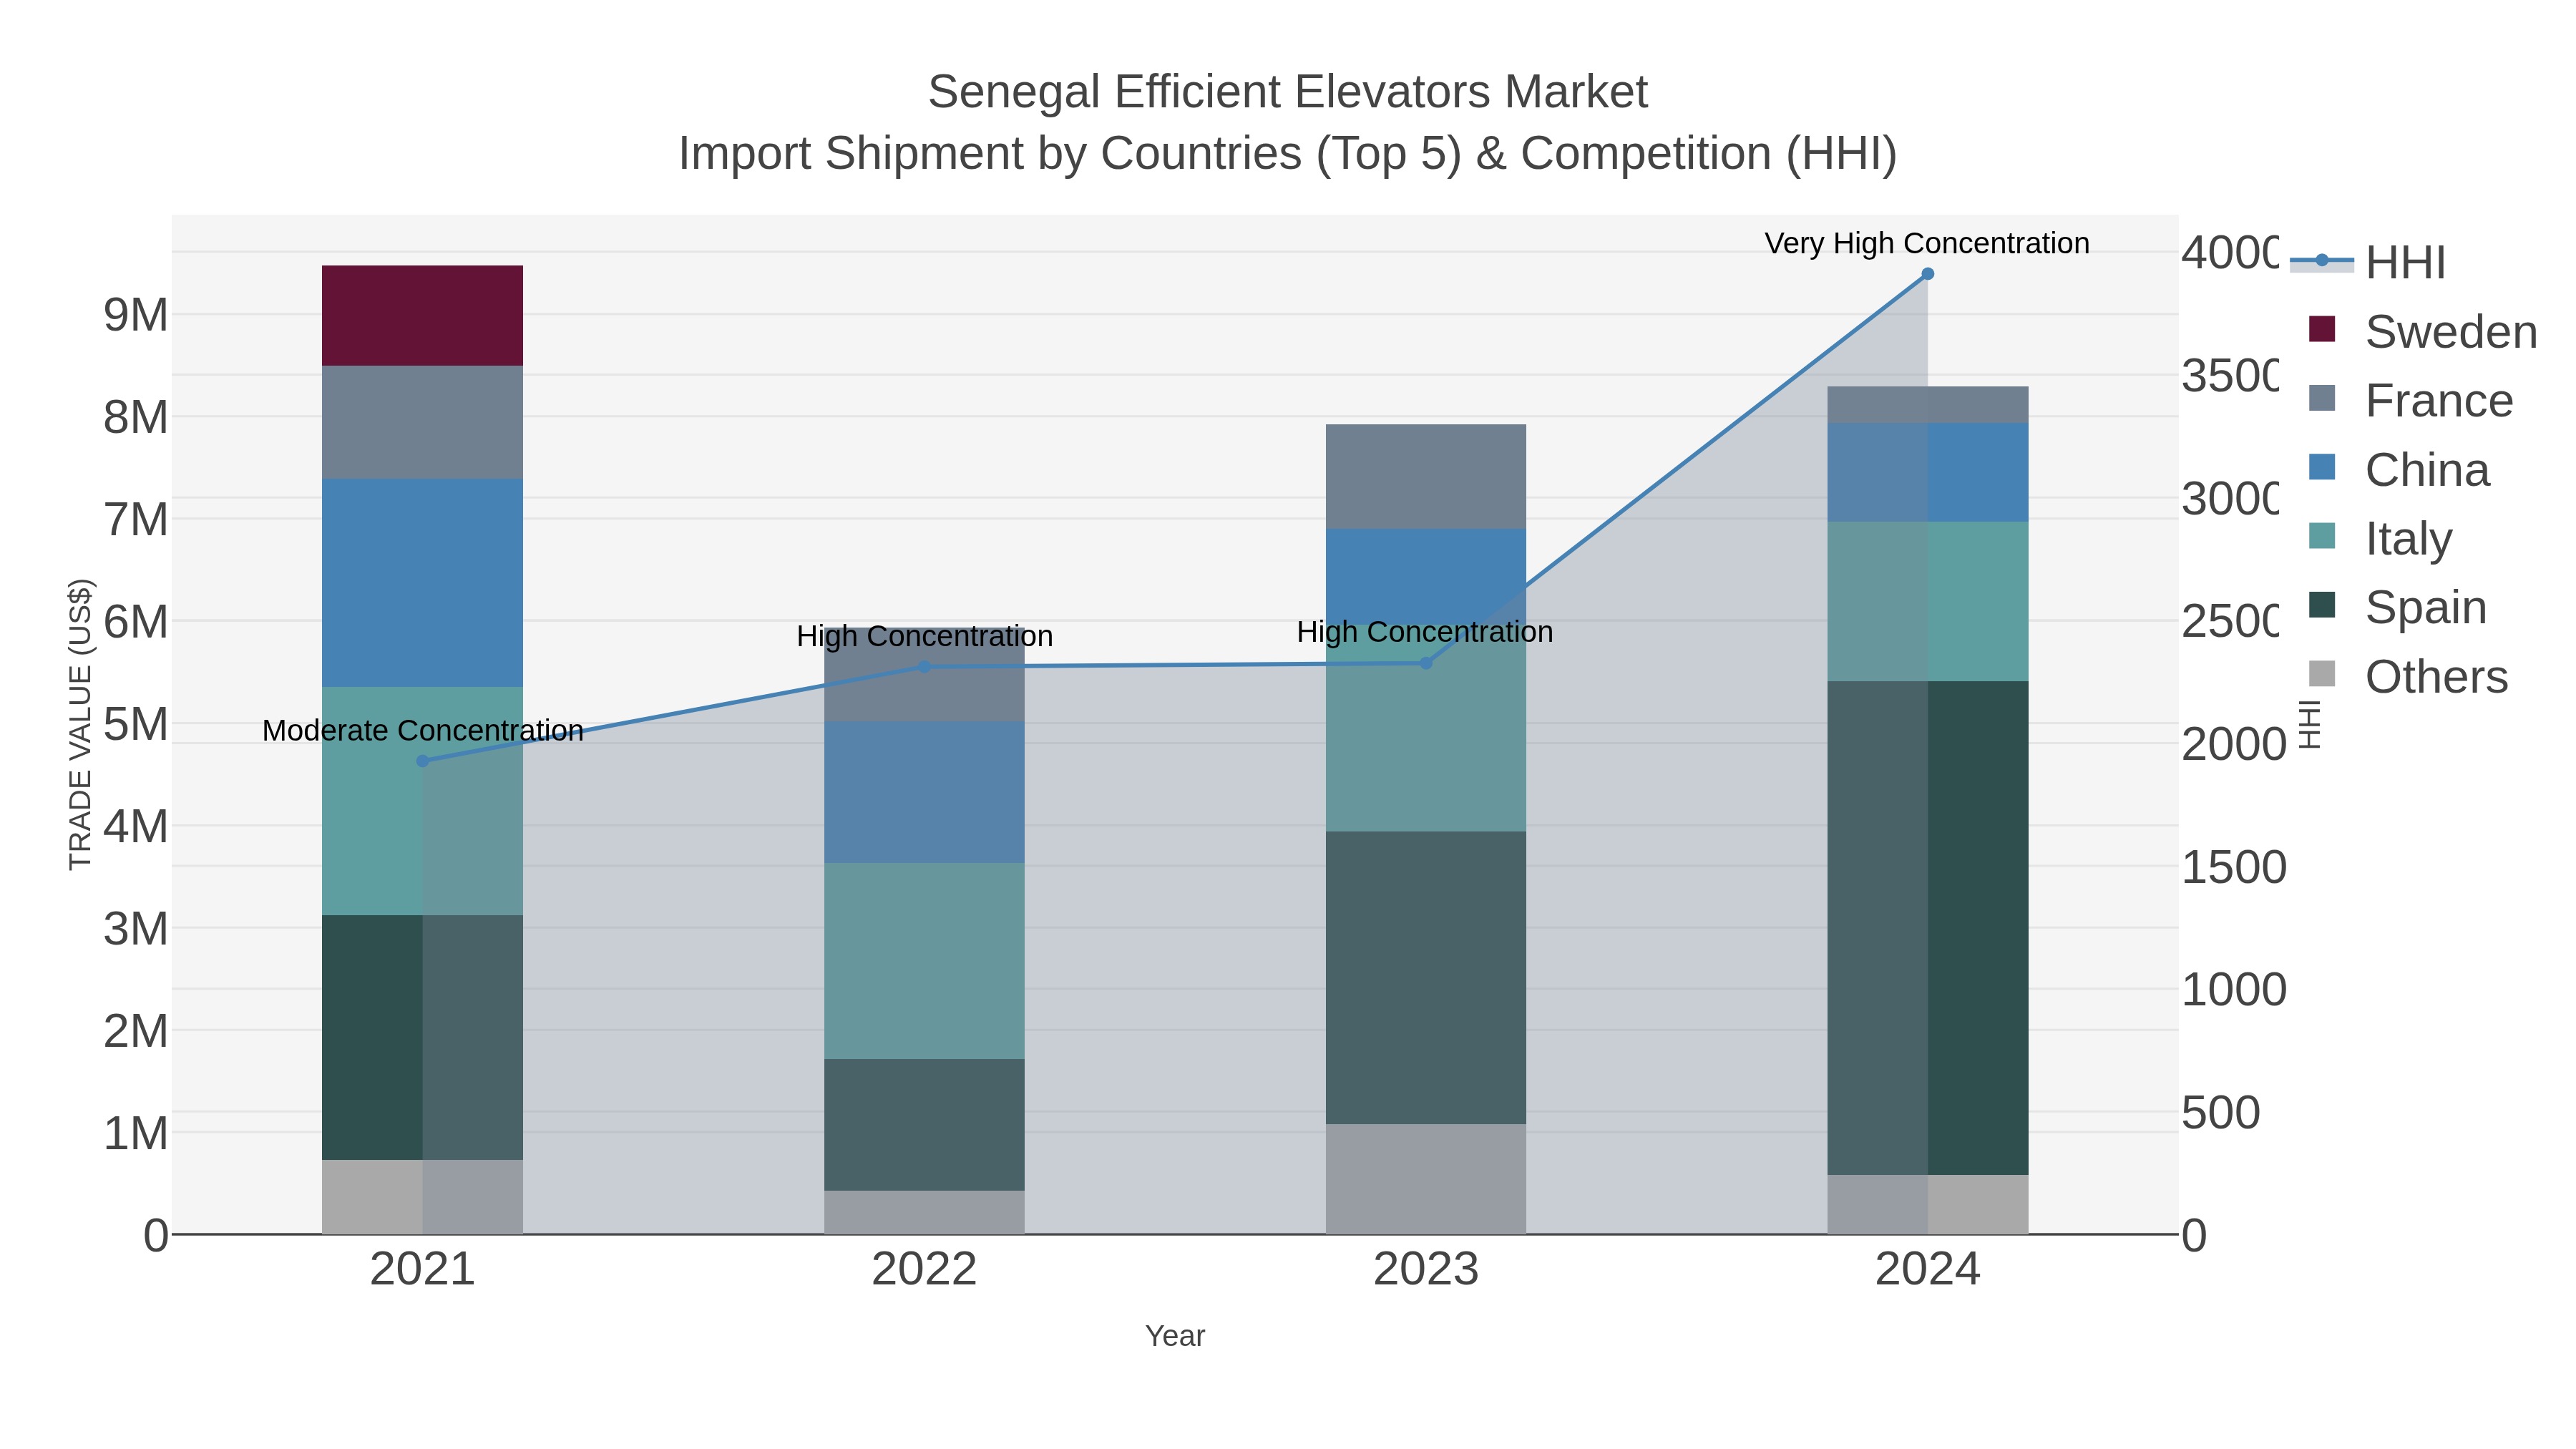This screenshot has height=1449, width=2576.
Task: Click the 2022 'High Concentration' annotation
Action: click(x=925, y=636)
